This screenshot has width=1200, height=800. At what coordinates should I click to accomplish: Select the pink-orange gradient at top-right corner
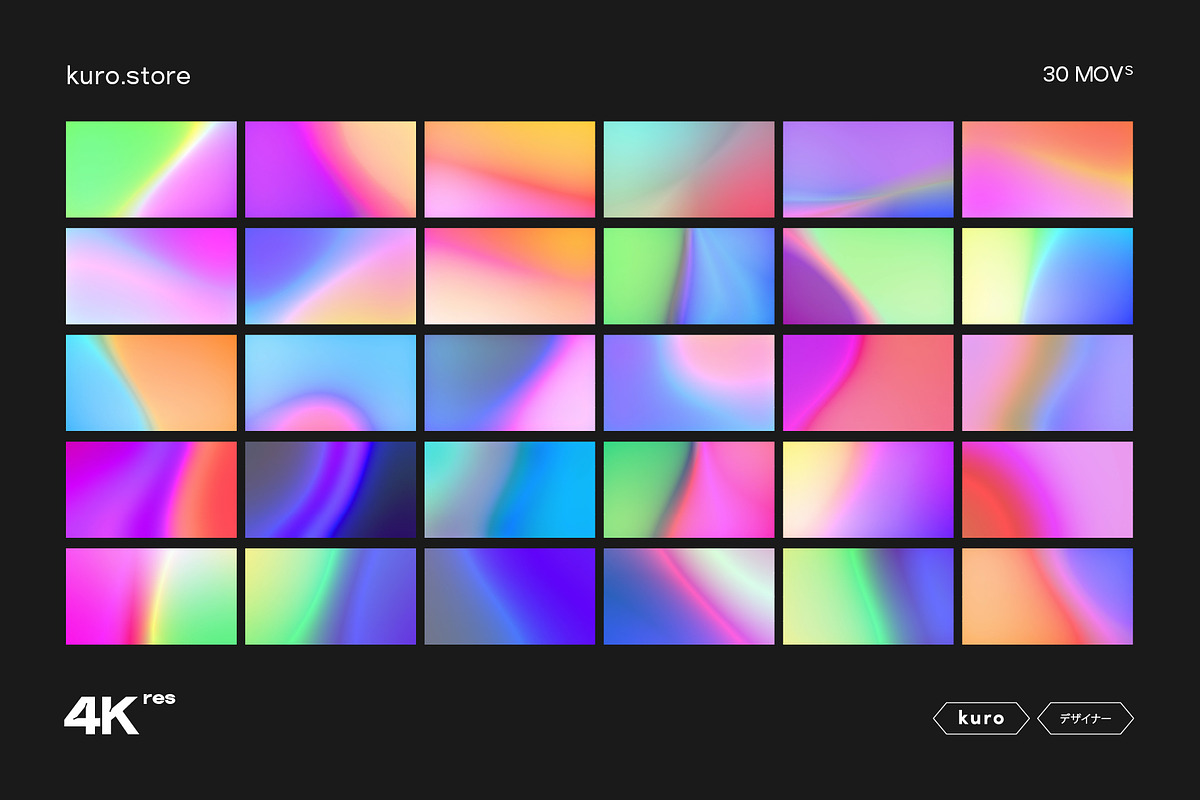click(x=1047, y=169)
